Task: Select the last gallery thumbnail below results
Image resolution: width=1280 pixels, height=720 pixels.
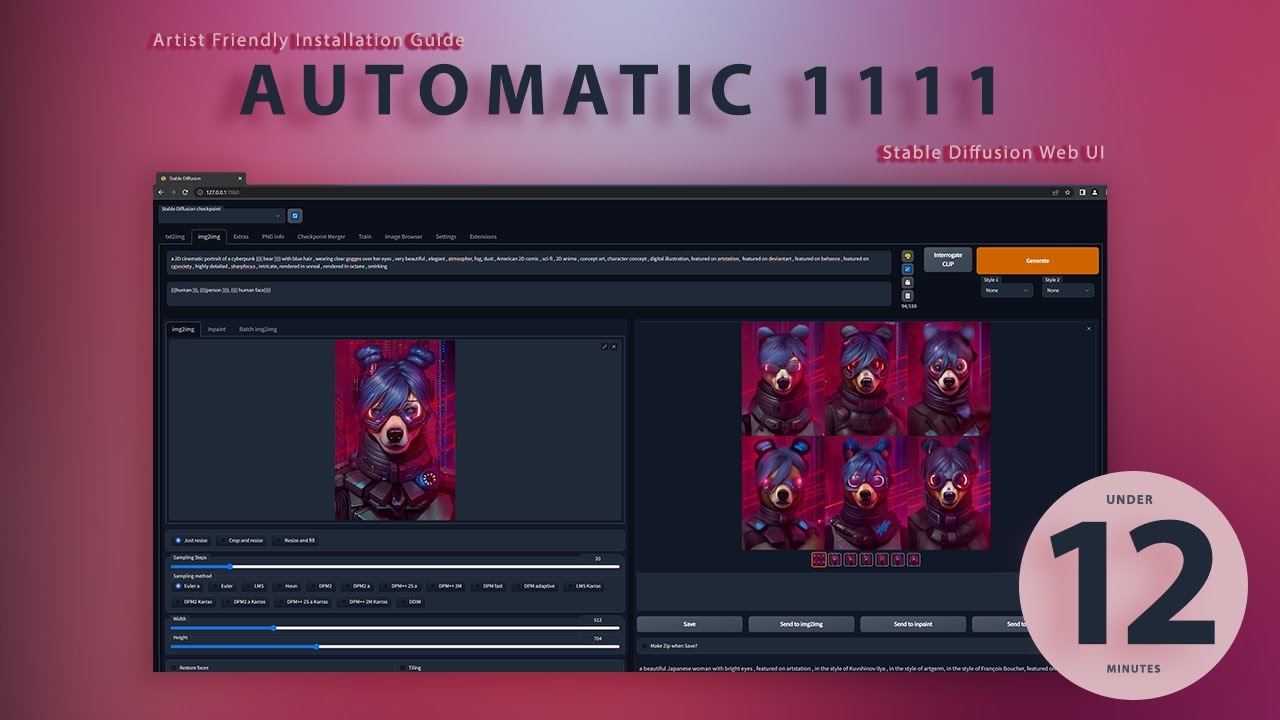Action: coord(914,560)
